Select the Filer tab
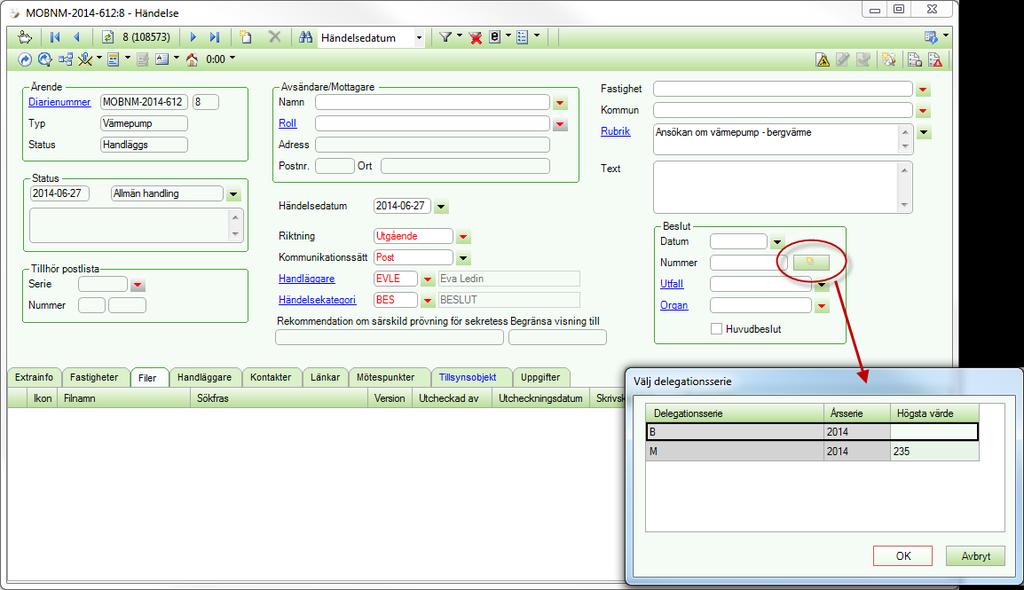The image size is (1024, 590). coord(147,378)
